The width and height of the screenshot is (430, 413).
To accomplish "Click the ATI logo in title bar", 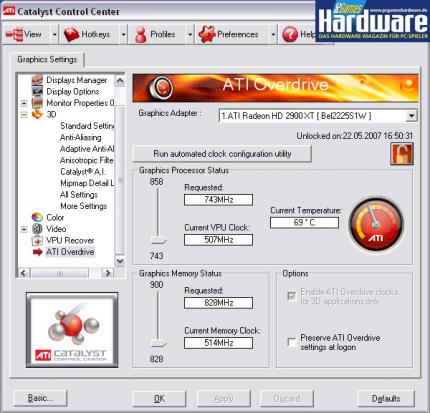I will pyautogui.click(x=9, y=11).
